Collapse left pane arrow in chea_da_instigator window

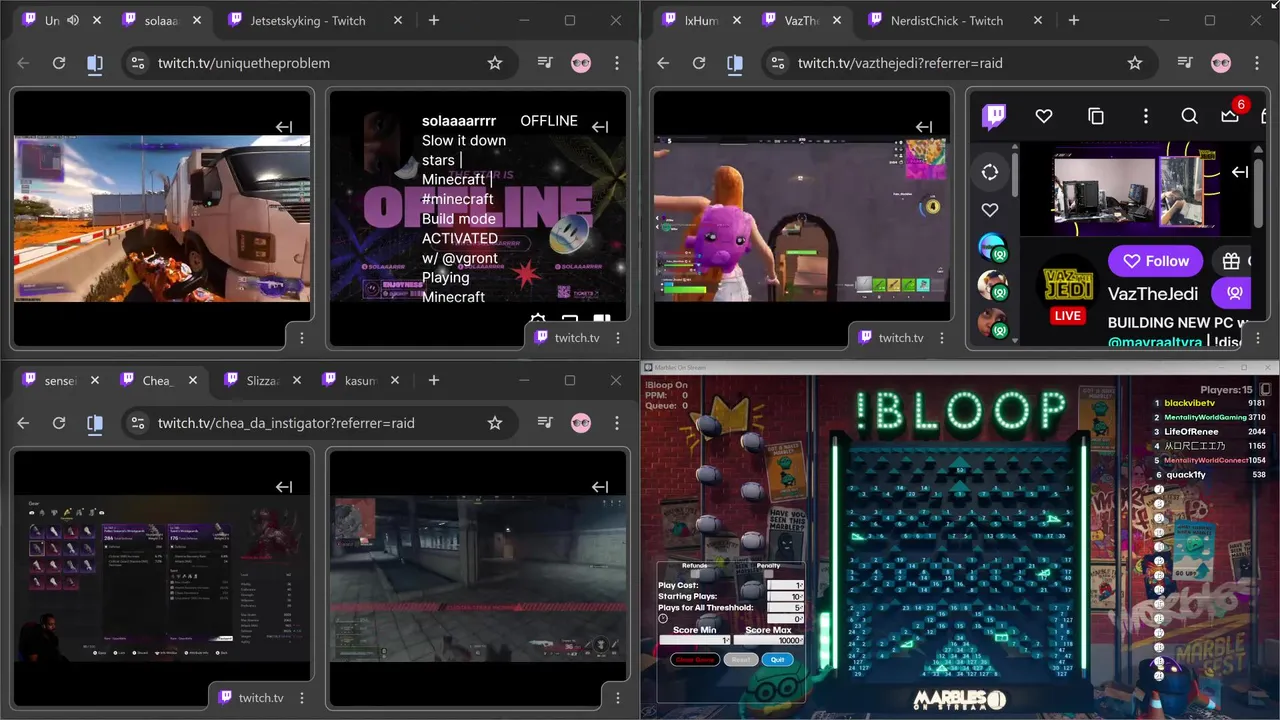(284, 487)
